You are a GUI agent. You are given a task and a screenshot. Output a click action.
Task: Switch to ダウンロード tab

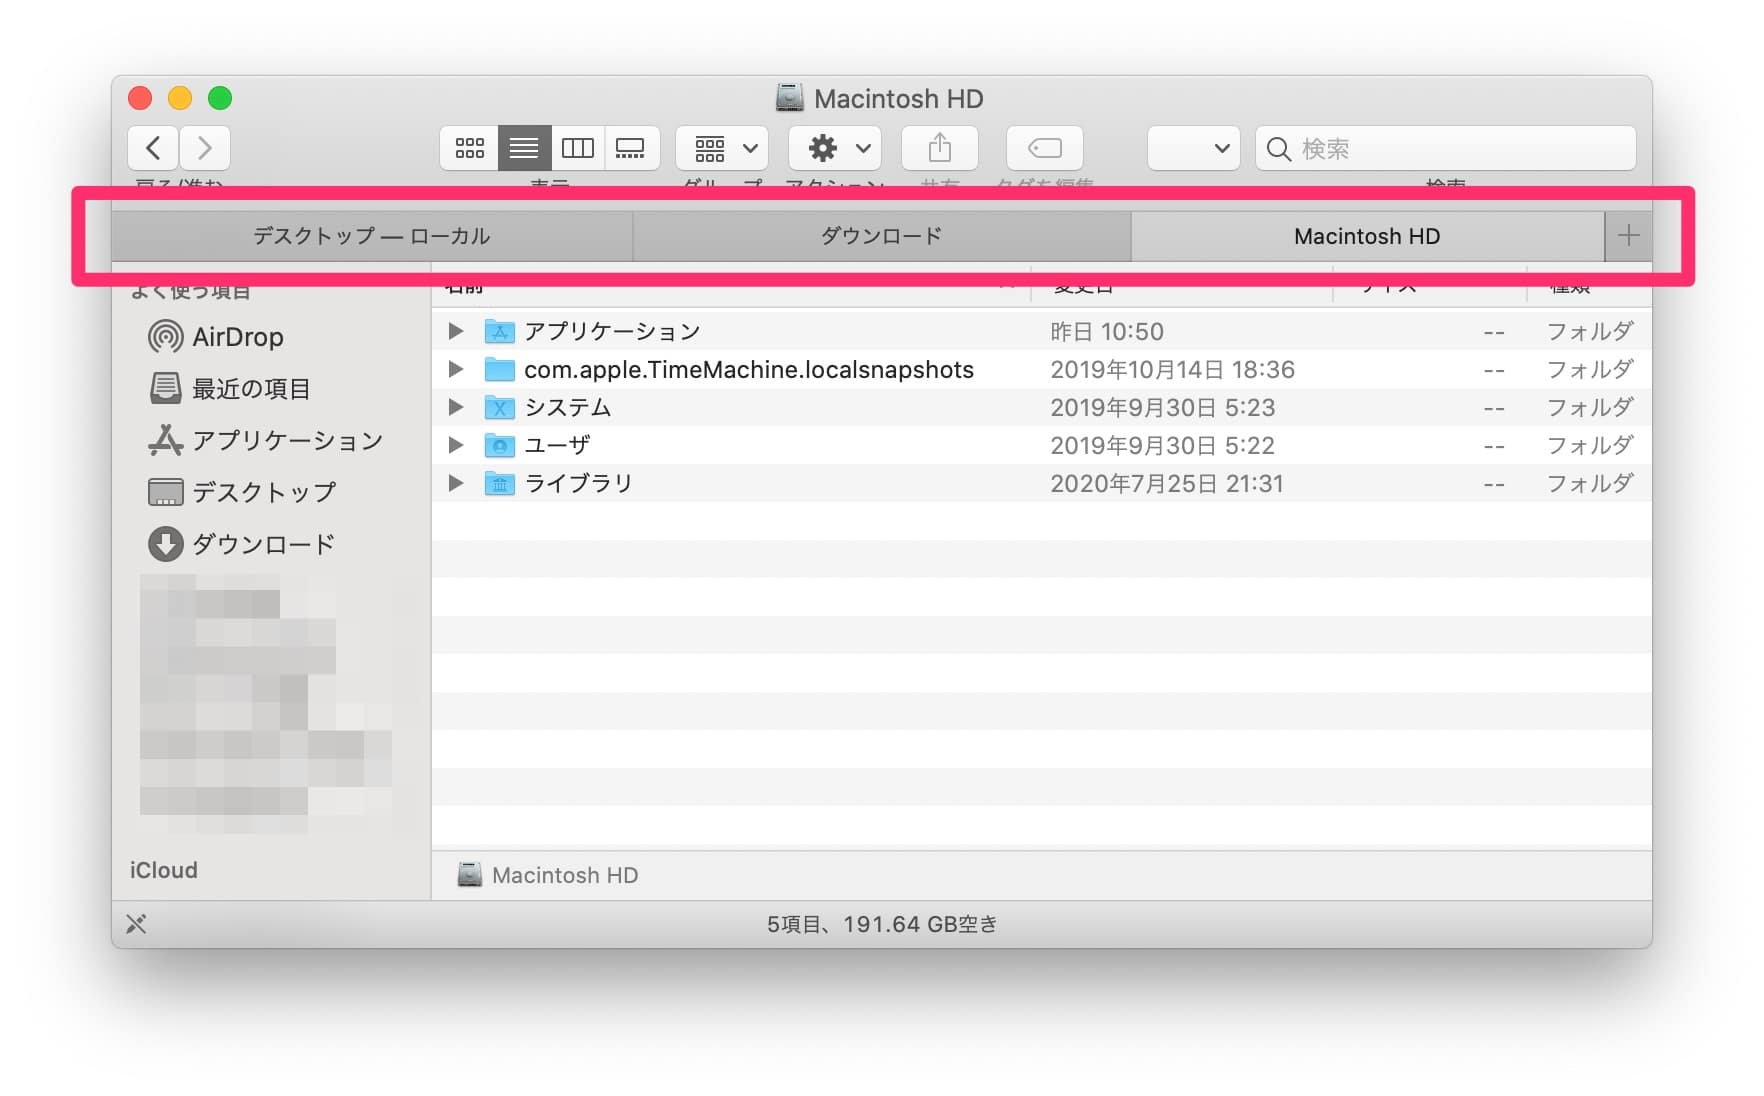click(882, 236)
